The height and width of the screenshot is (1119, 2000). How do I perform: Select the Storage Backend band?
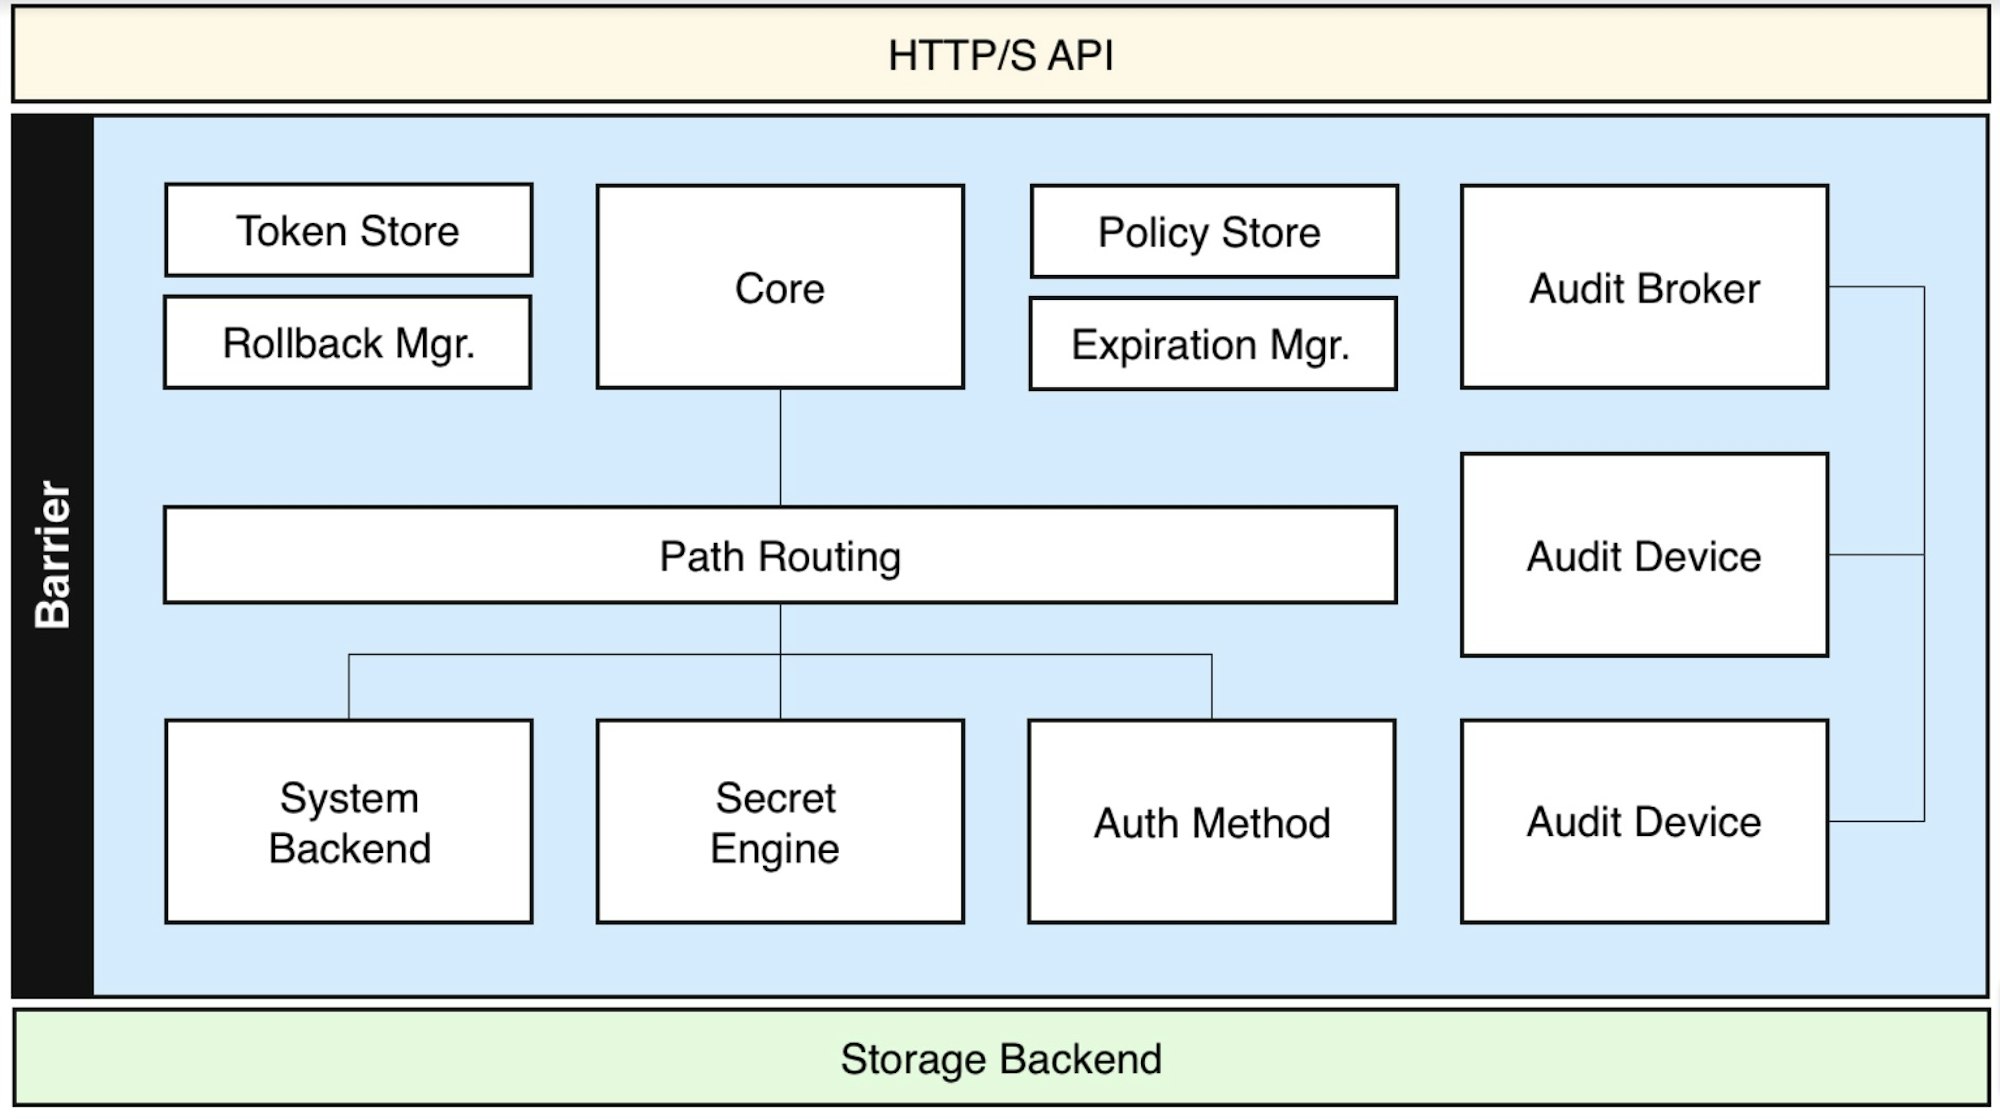[1000, 1055]
